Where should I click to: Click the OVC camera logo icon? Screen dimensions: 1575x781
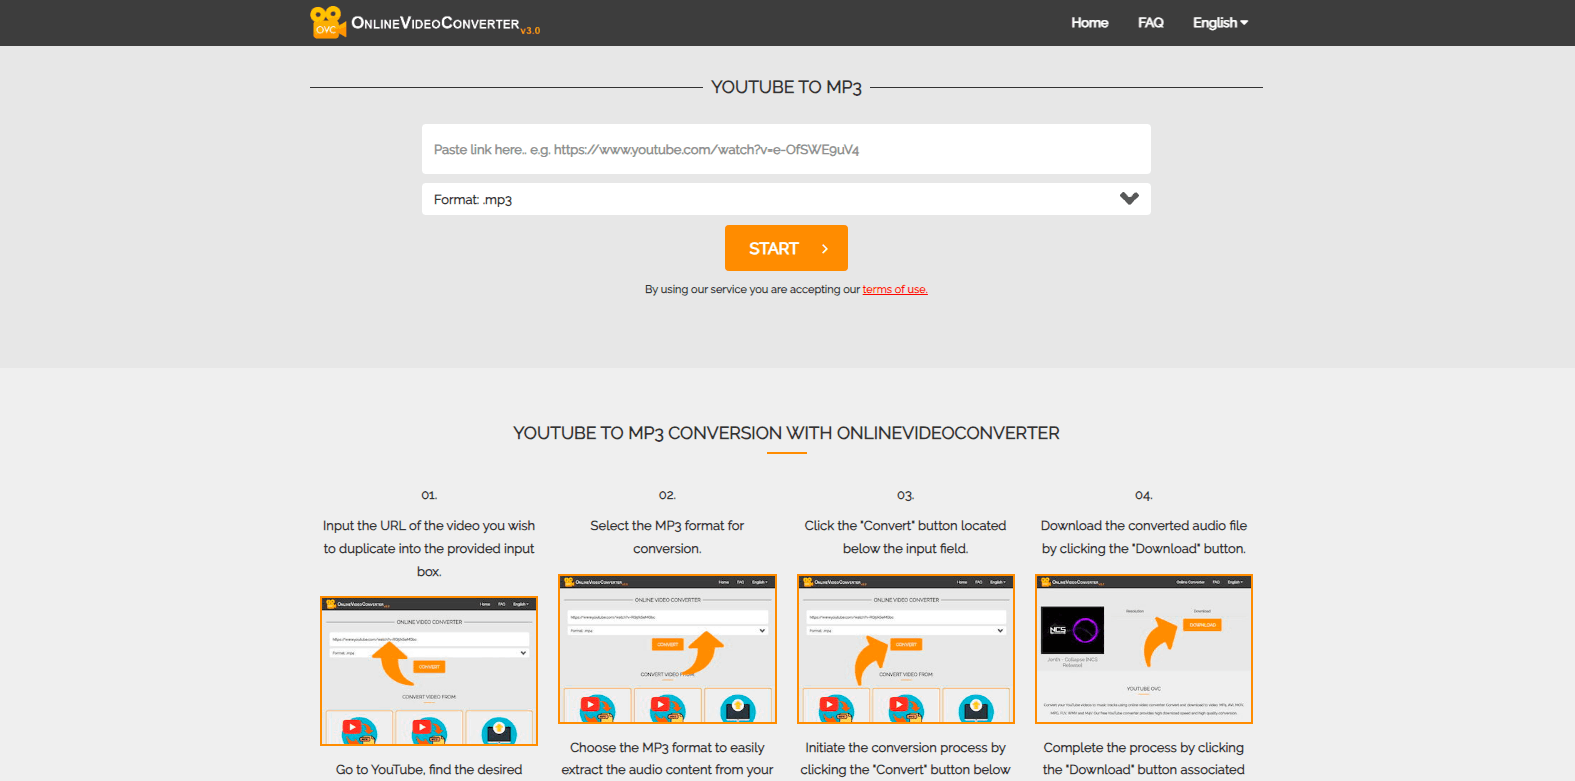click(328, 22)
